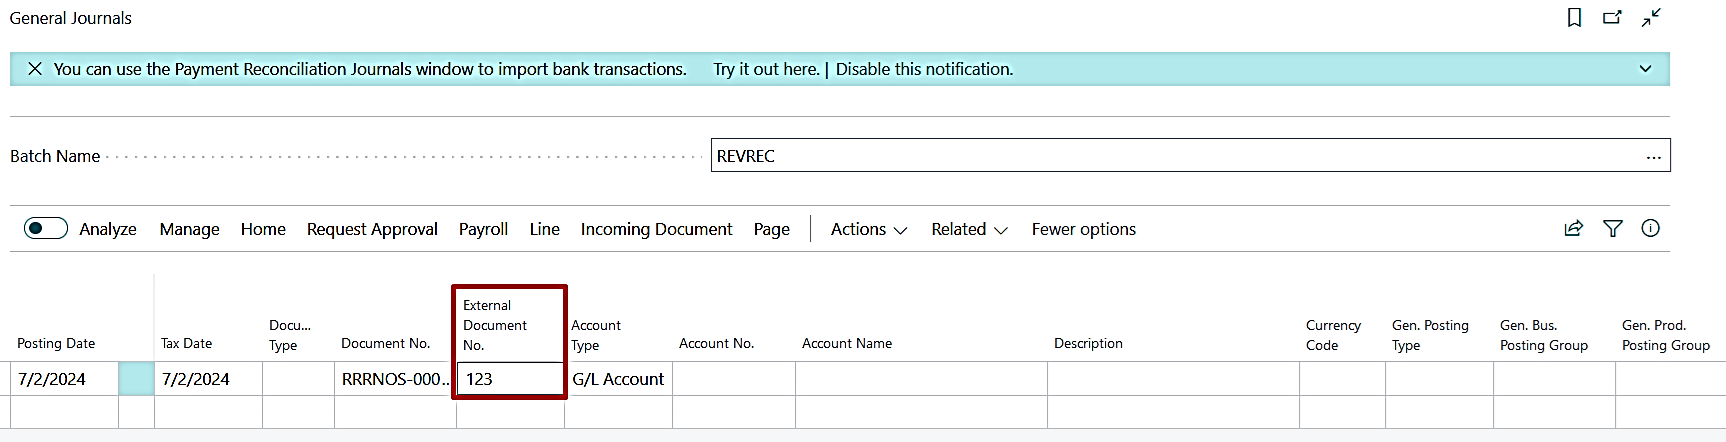
Task: Expand the notification bar chevron
Action: [1645, 69]
